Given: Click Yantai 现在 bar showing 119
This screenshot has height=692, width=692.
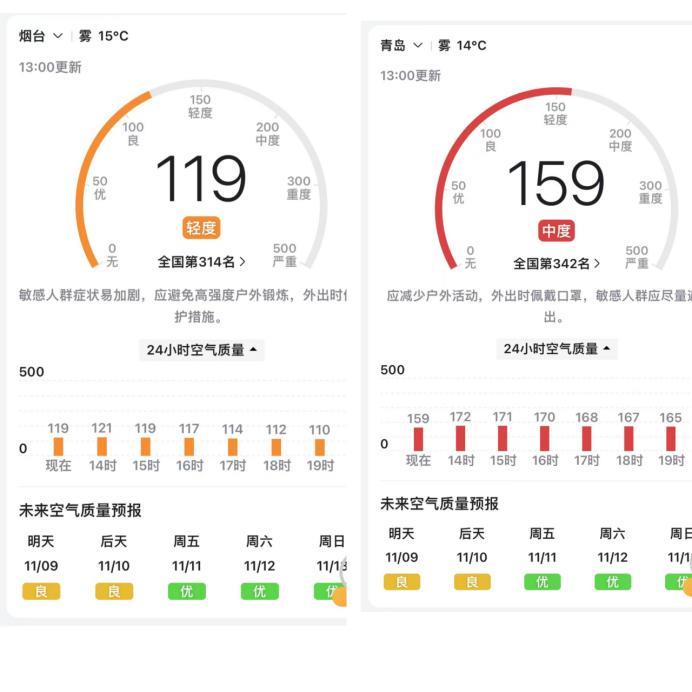Looking at the screenshot, I should (x=58, y=446).
